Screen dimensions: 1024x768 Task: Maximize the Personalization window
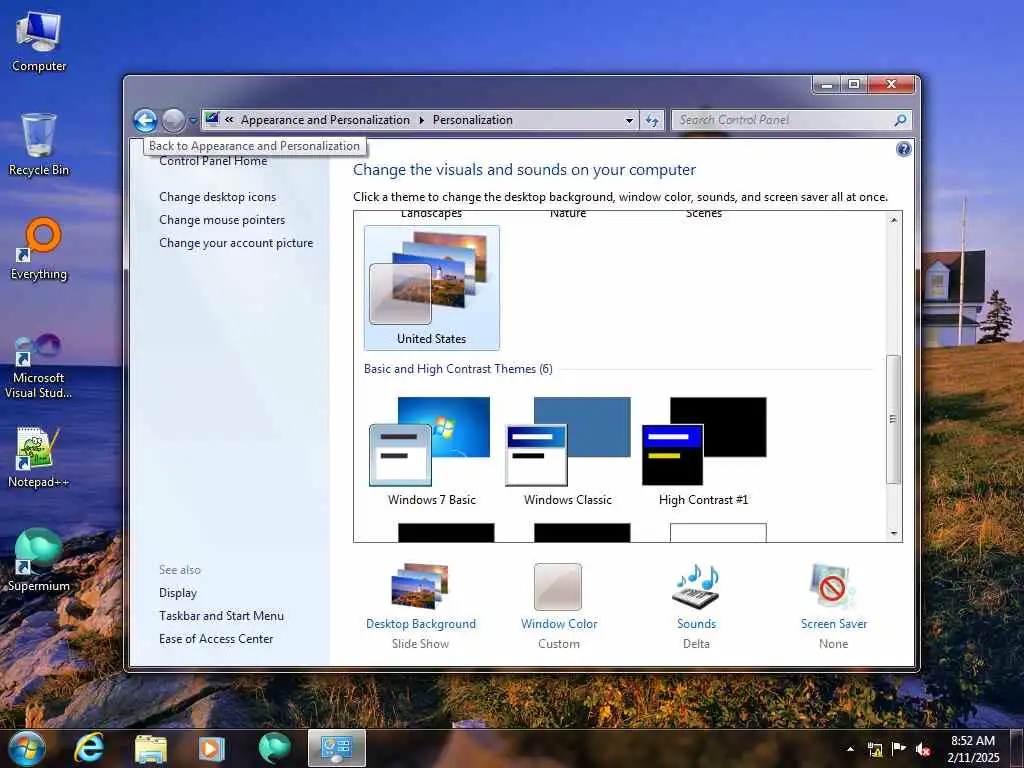click(x=854, y=84)
